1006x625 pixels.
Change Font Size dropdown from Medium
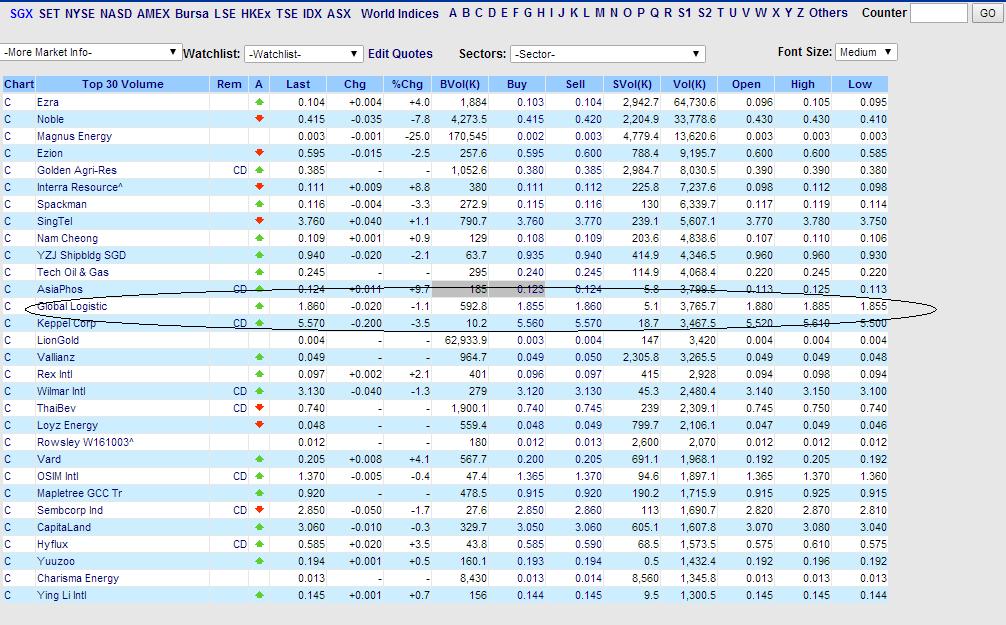tap(865, 53)
